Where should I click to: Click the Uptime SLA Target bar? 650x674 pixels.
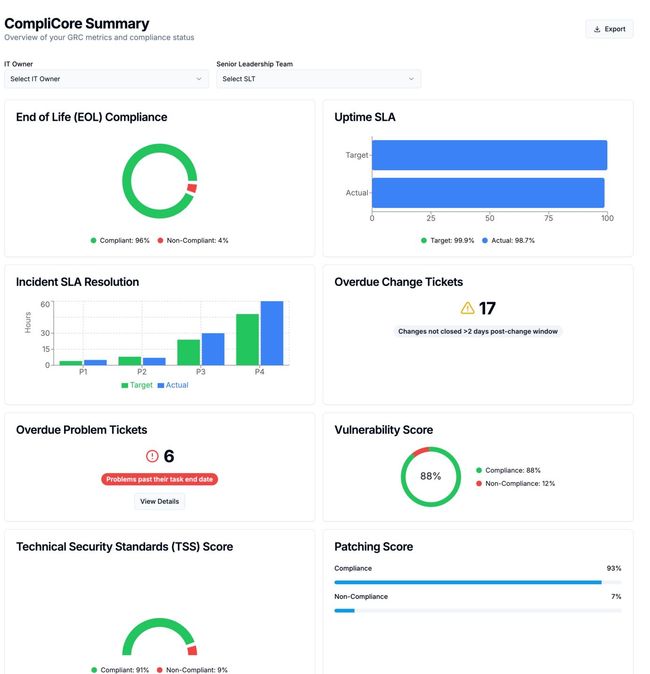tap(489, 155)
